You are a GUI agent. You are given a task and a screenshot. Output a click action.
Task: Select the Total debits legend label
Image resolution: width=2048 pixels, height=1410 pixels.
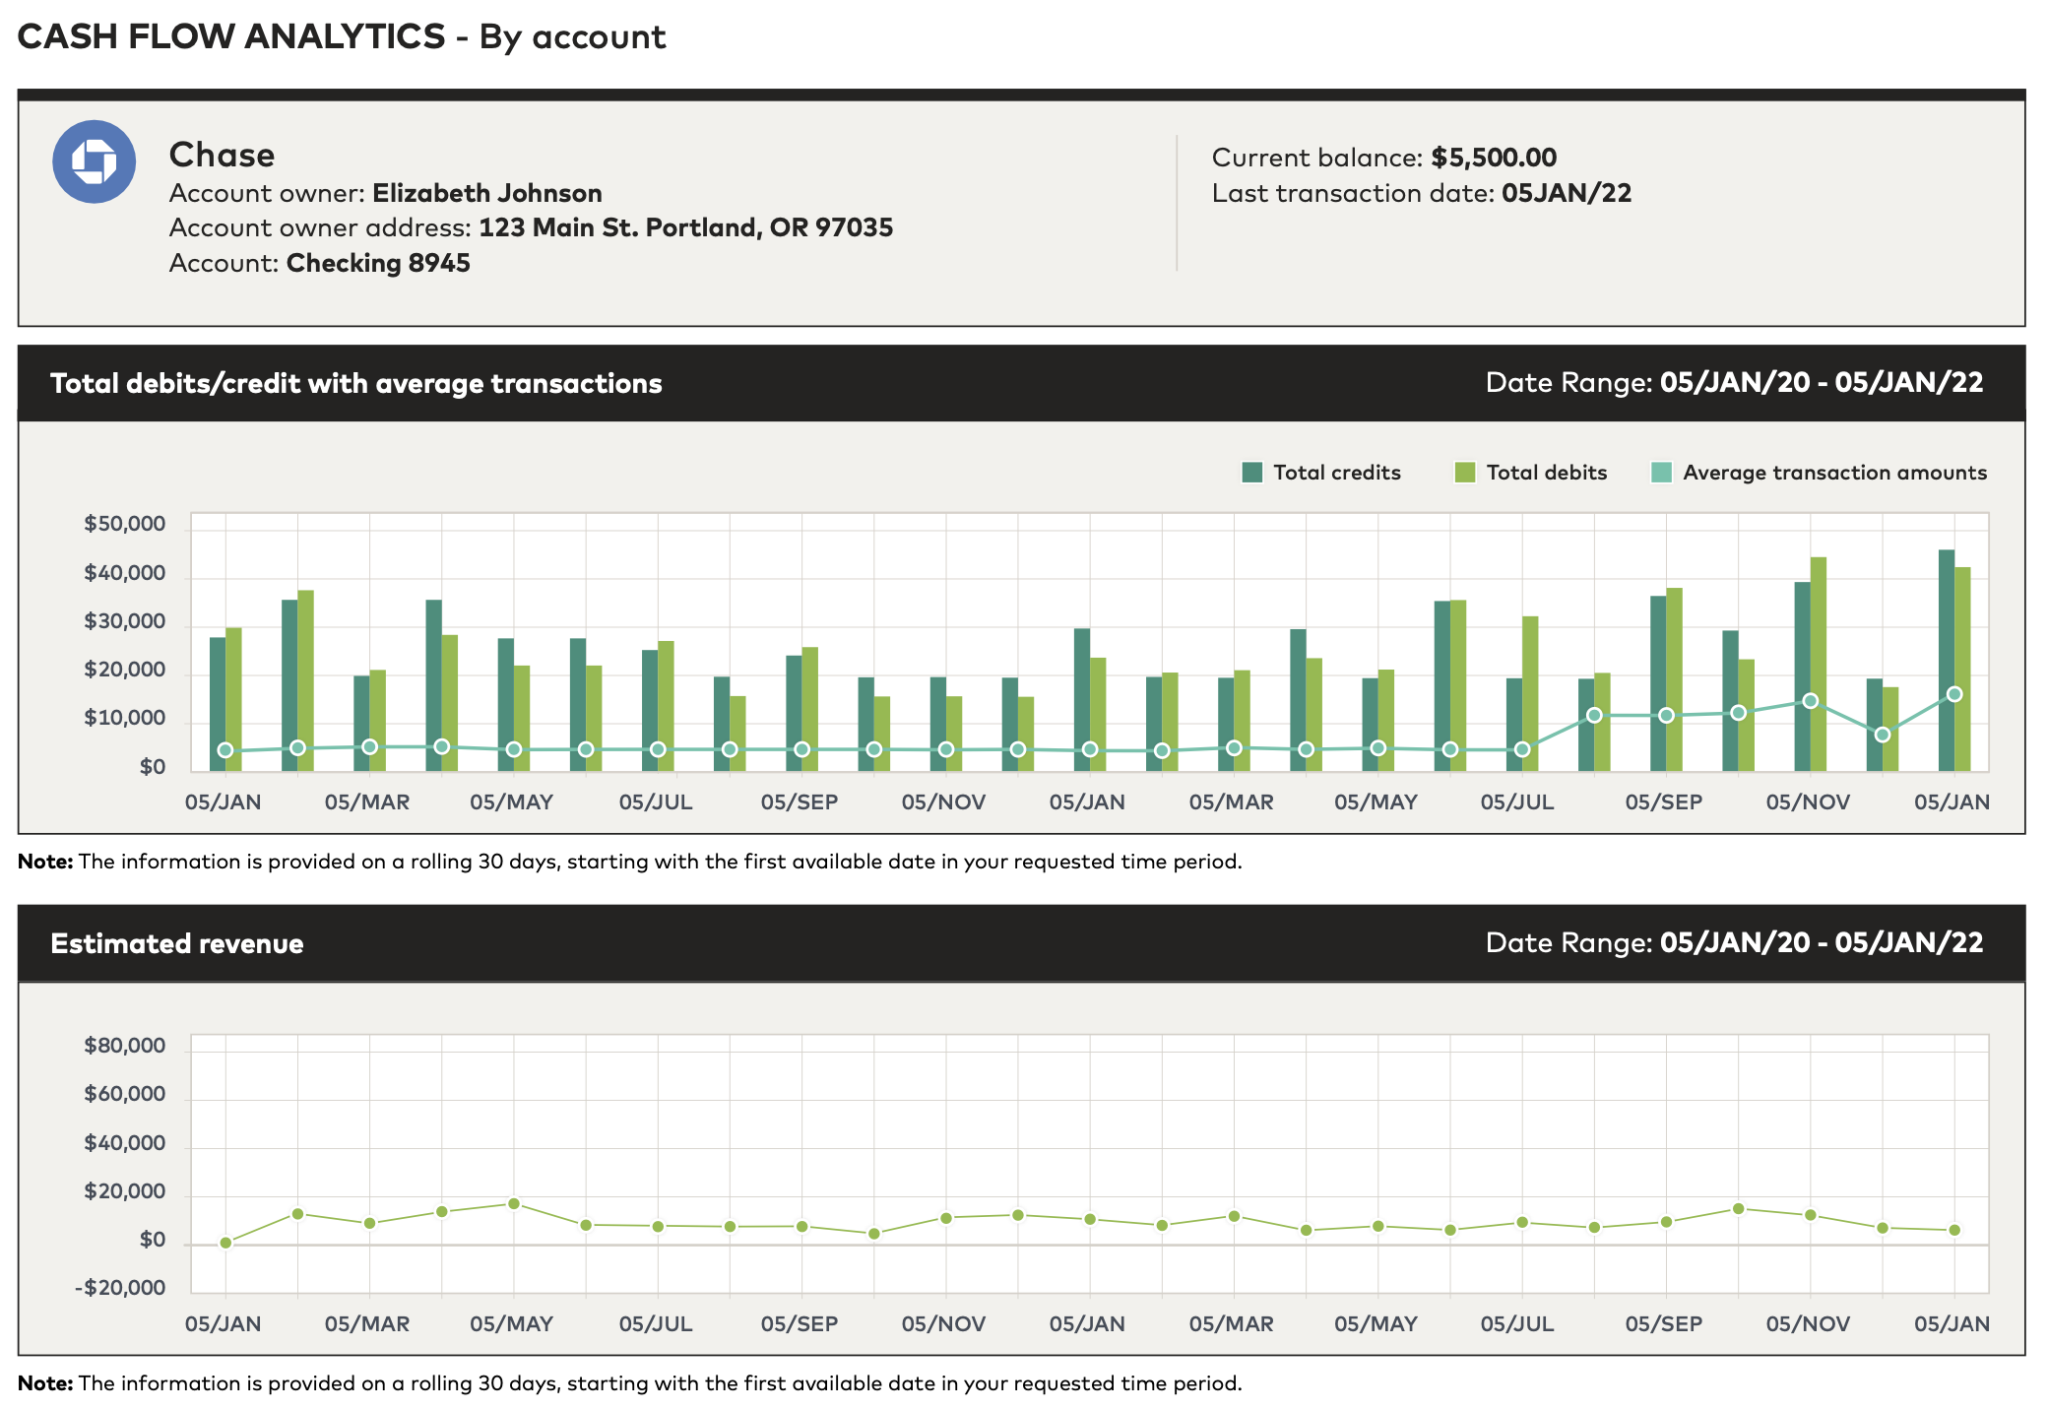tap(1546, 472)
